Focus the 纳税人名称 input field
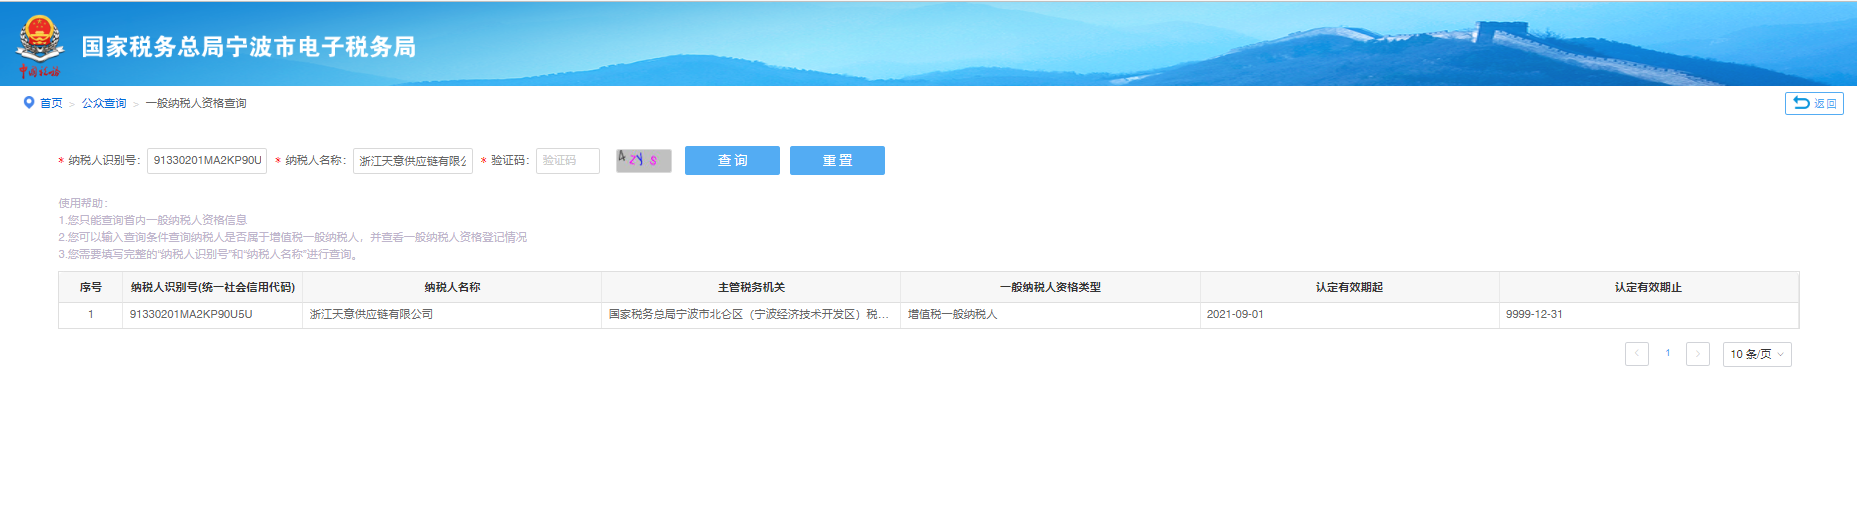This screenshot has height=515, width=1857. pos(412,160)
